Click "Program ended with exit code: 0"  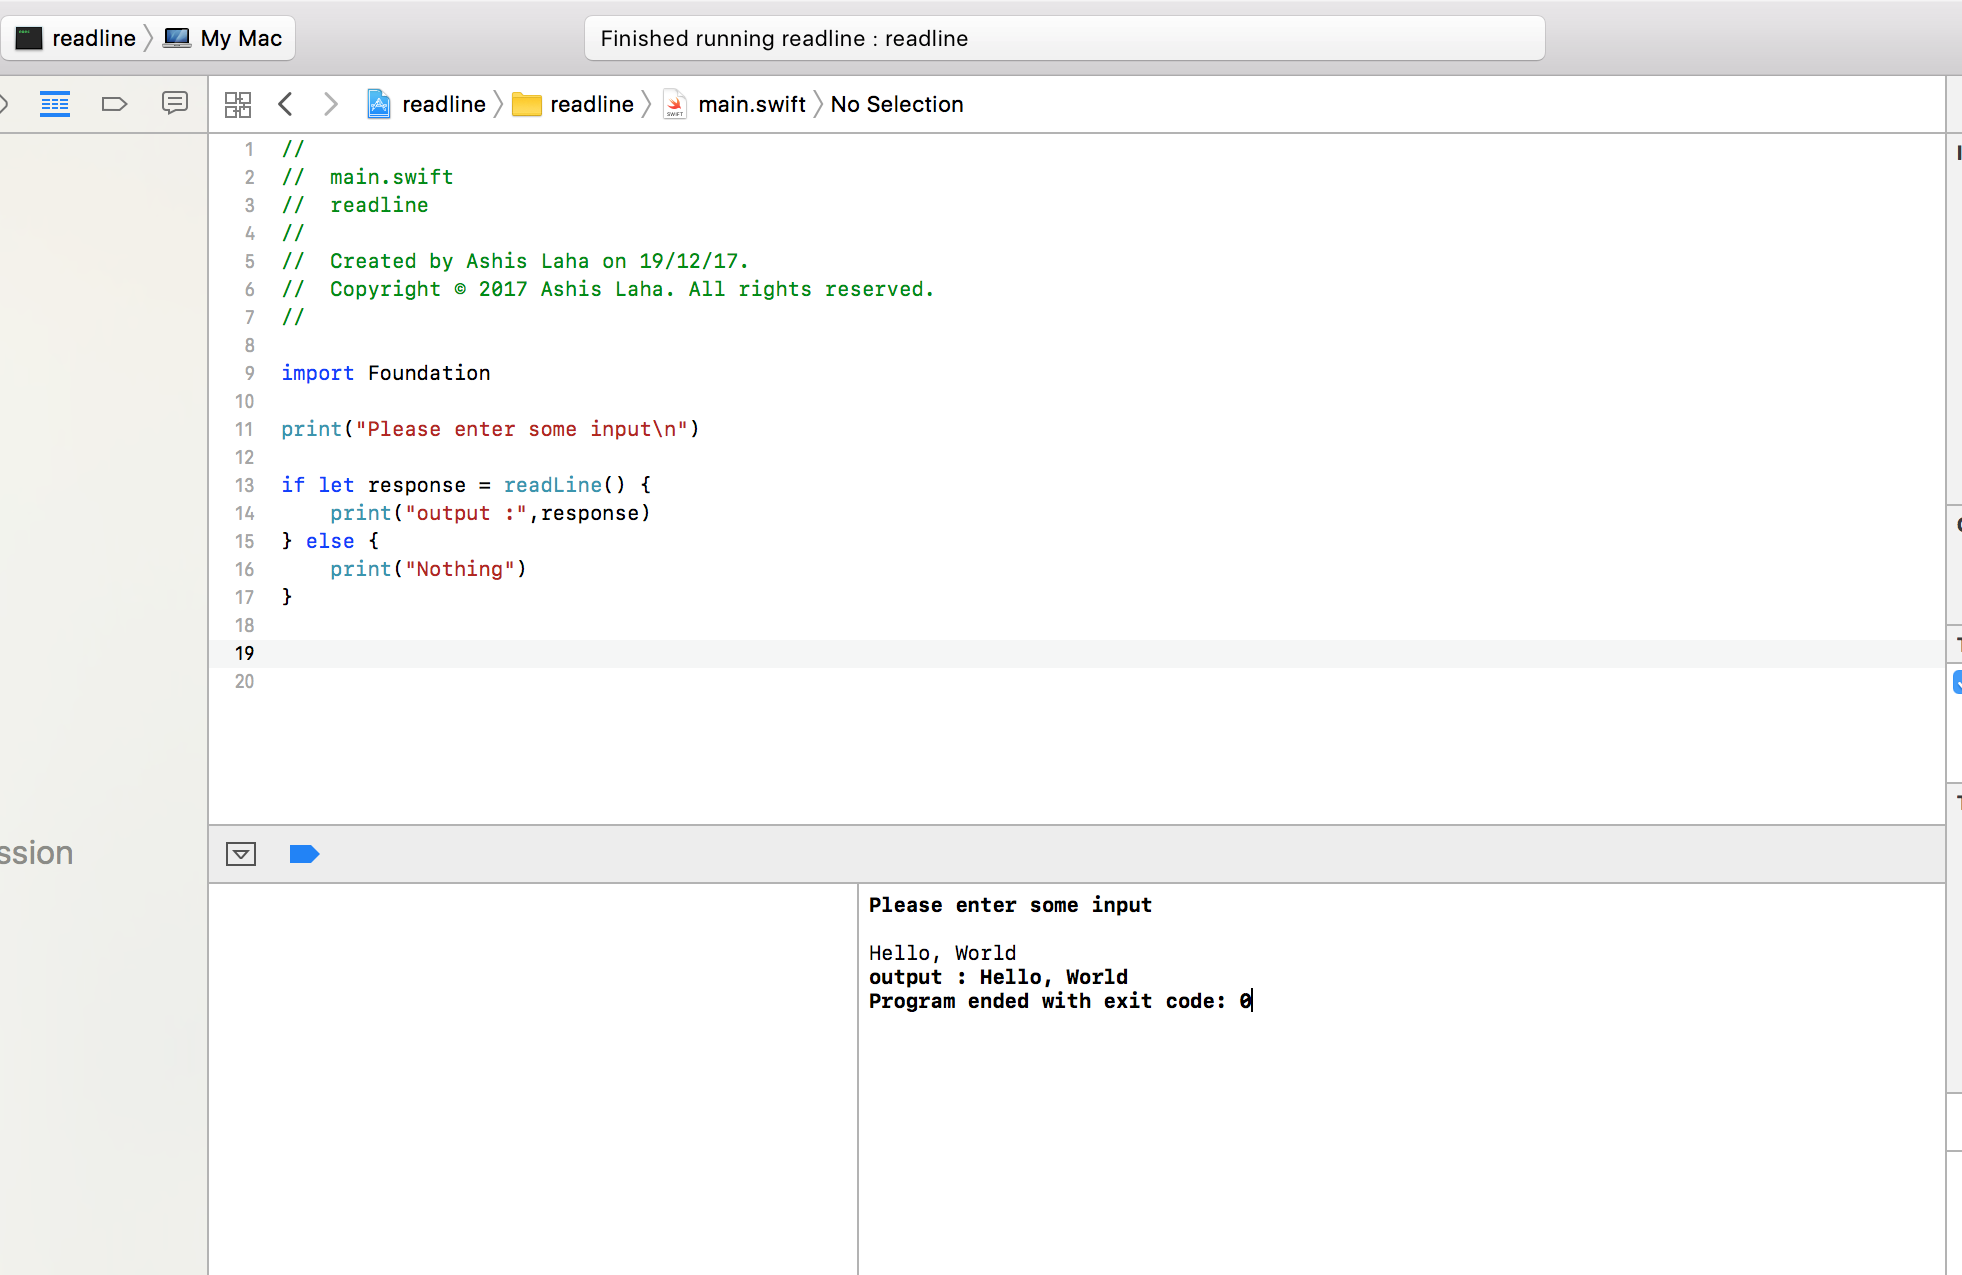click(x=1060, y=1001)
